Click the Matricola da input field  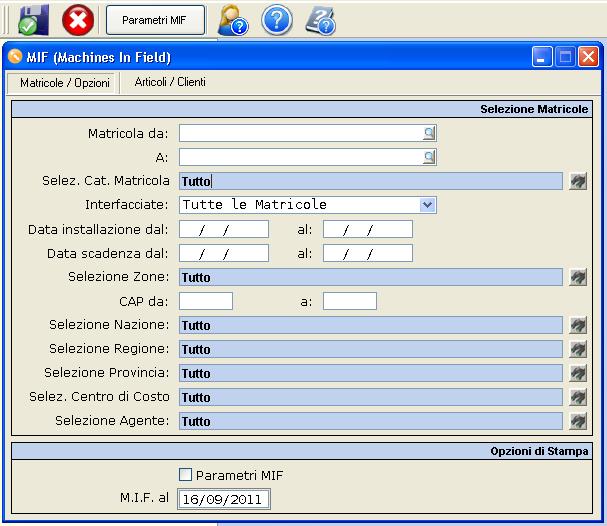click(300, 133)
